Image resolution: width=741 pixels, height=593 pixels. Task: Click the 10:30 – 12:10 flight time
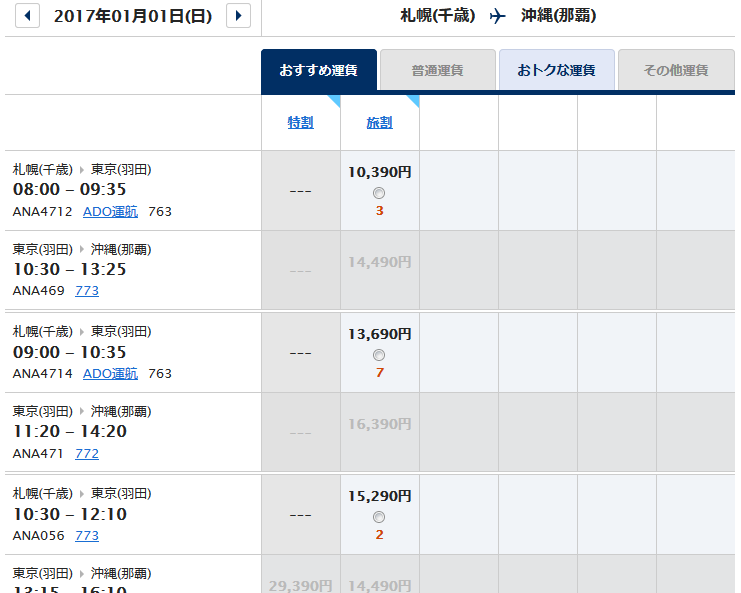(69, 514)
